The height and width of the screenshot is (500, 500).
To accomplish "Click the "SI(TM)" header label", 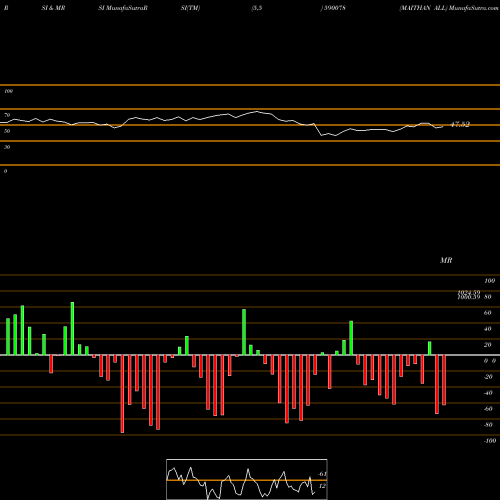I will tap(190, 8).
